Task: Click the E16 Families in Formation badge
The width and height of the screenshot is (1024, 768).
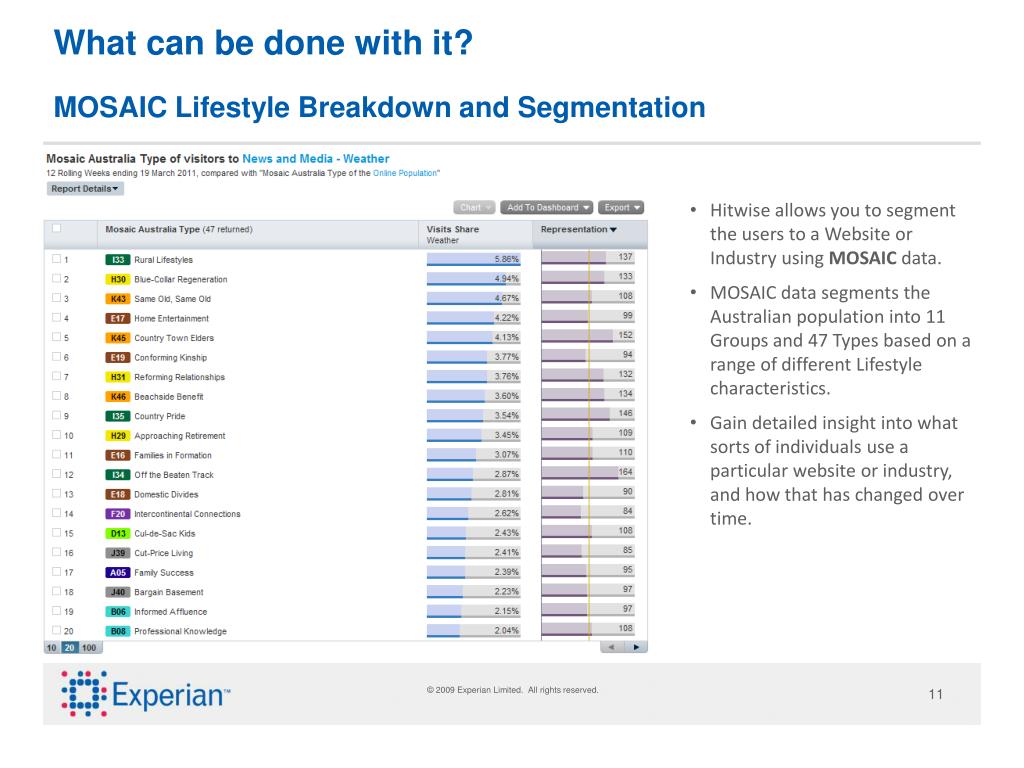Action: coord(118,455)
